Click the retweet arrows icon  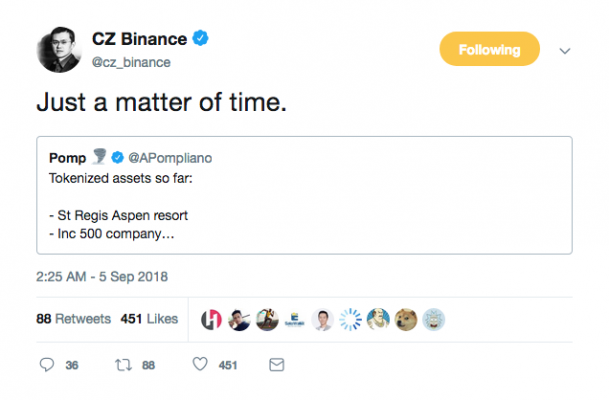coord(123,365)
